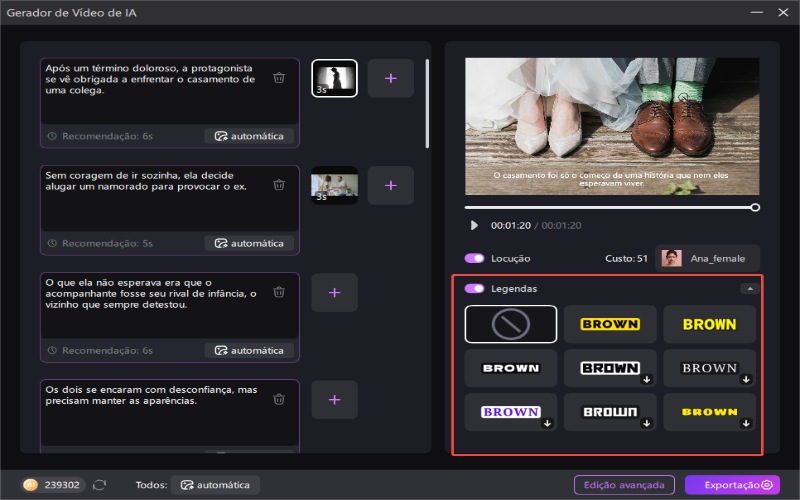Select the silhouette clip thumbnail, 3s
800x500 pixels.
(335, 78)
